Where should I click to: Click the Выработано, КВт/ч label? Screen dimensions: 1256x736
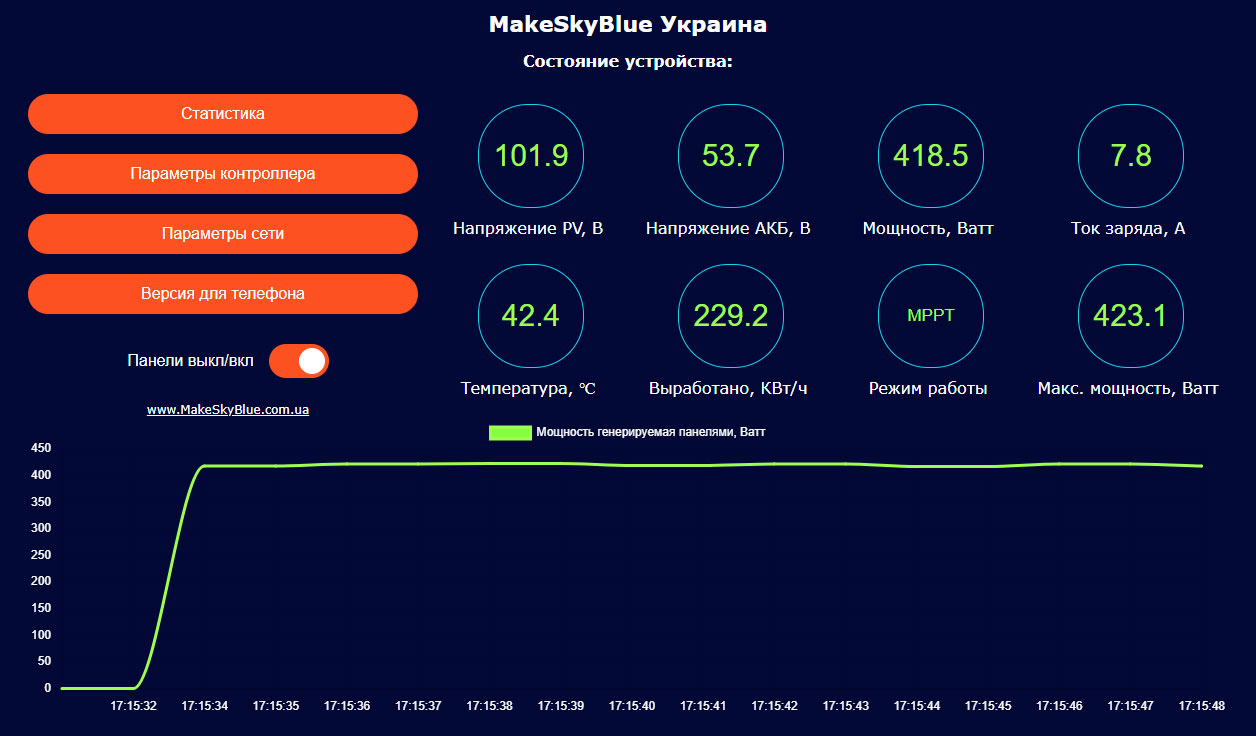click(728, 389)
